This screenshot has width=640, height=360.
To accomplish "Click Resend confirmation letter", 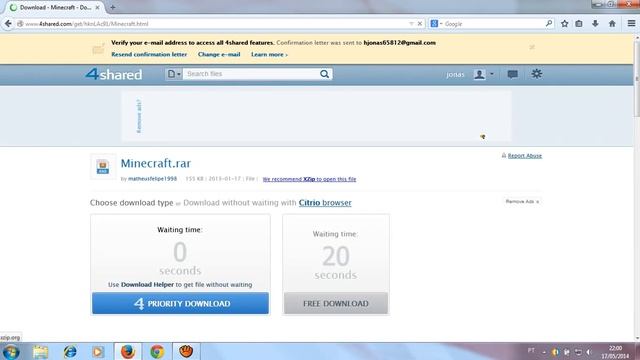I will [x=149, y=54].
